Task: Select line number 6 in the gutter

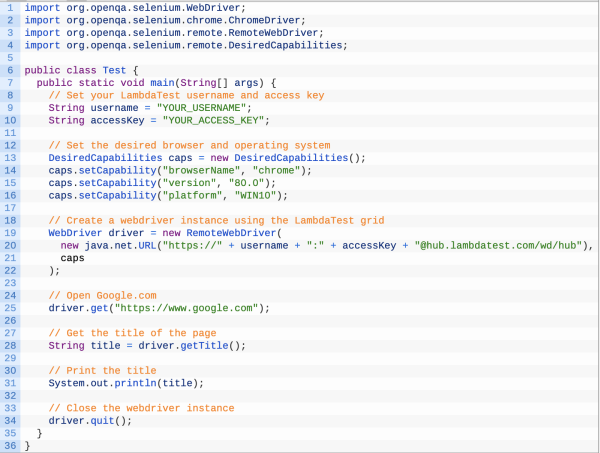Action: tap(9, 70)
